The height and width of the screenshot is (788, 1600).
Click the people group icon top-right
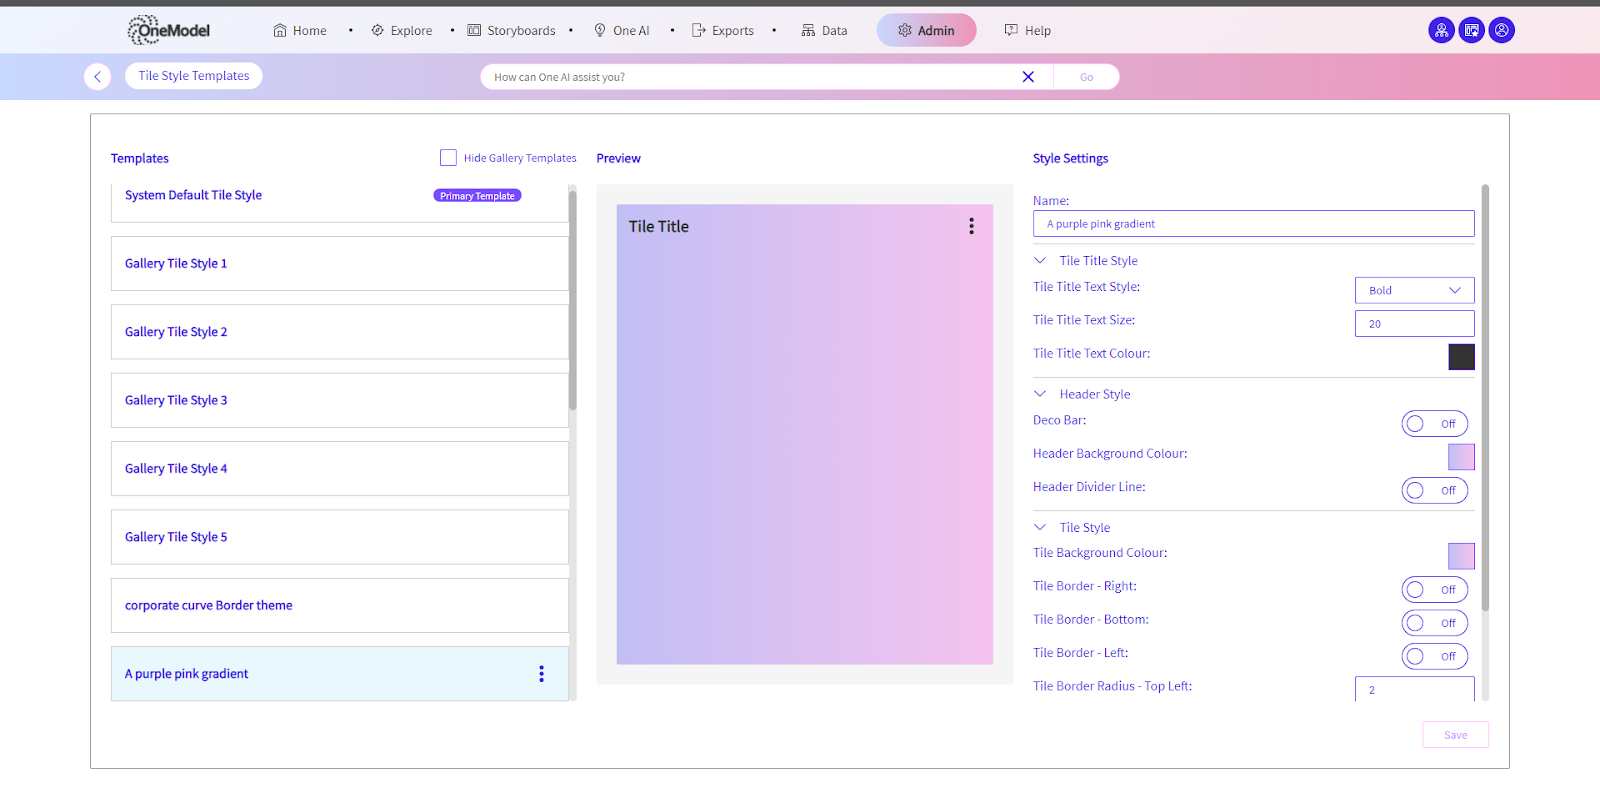click(x=1441, y=30)
